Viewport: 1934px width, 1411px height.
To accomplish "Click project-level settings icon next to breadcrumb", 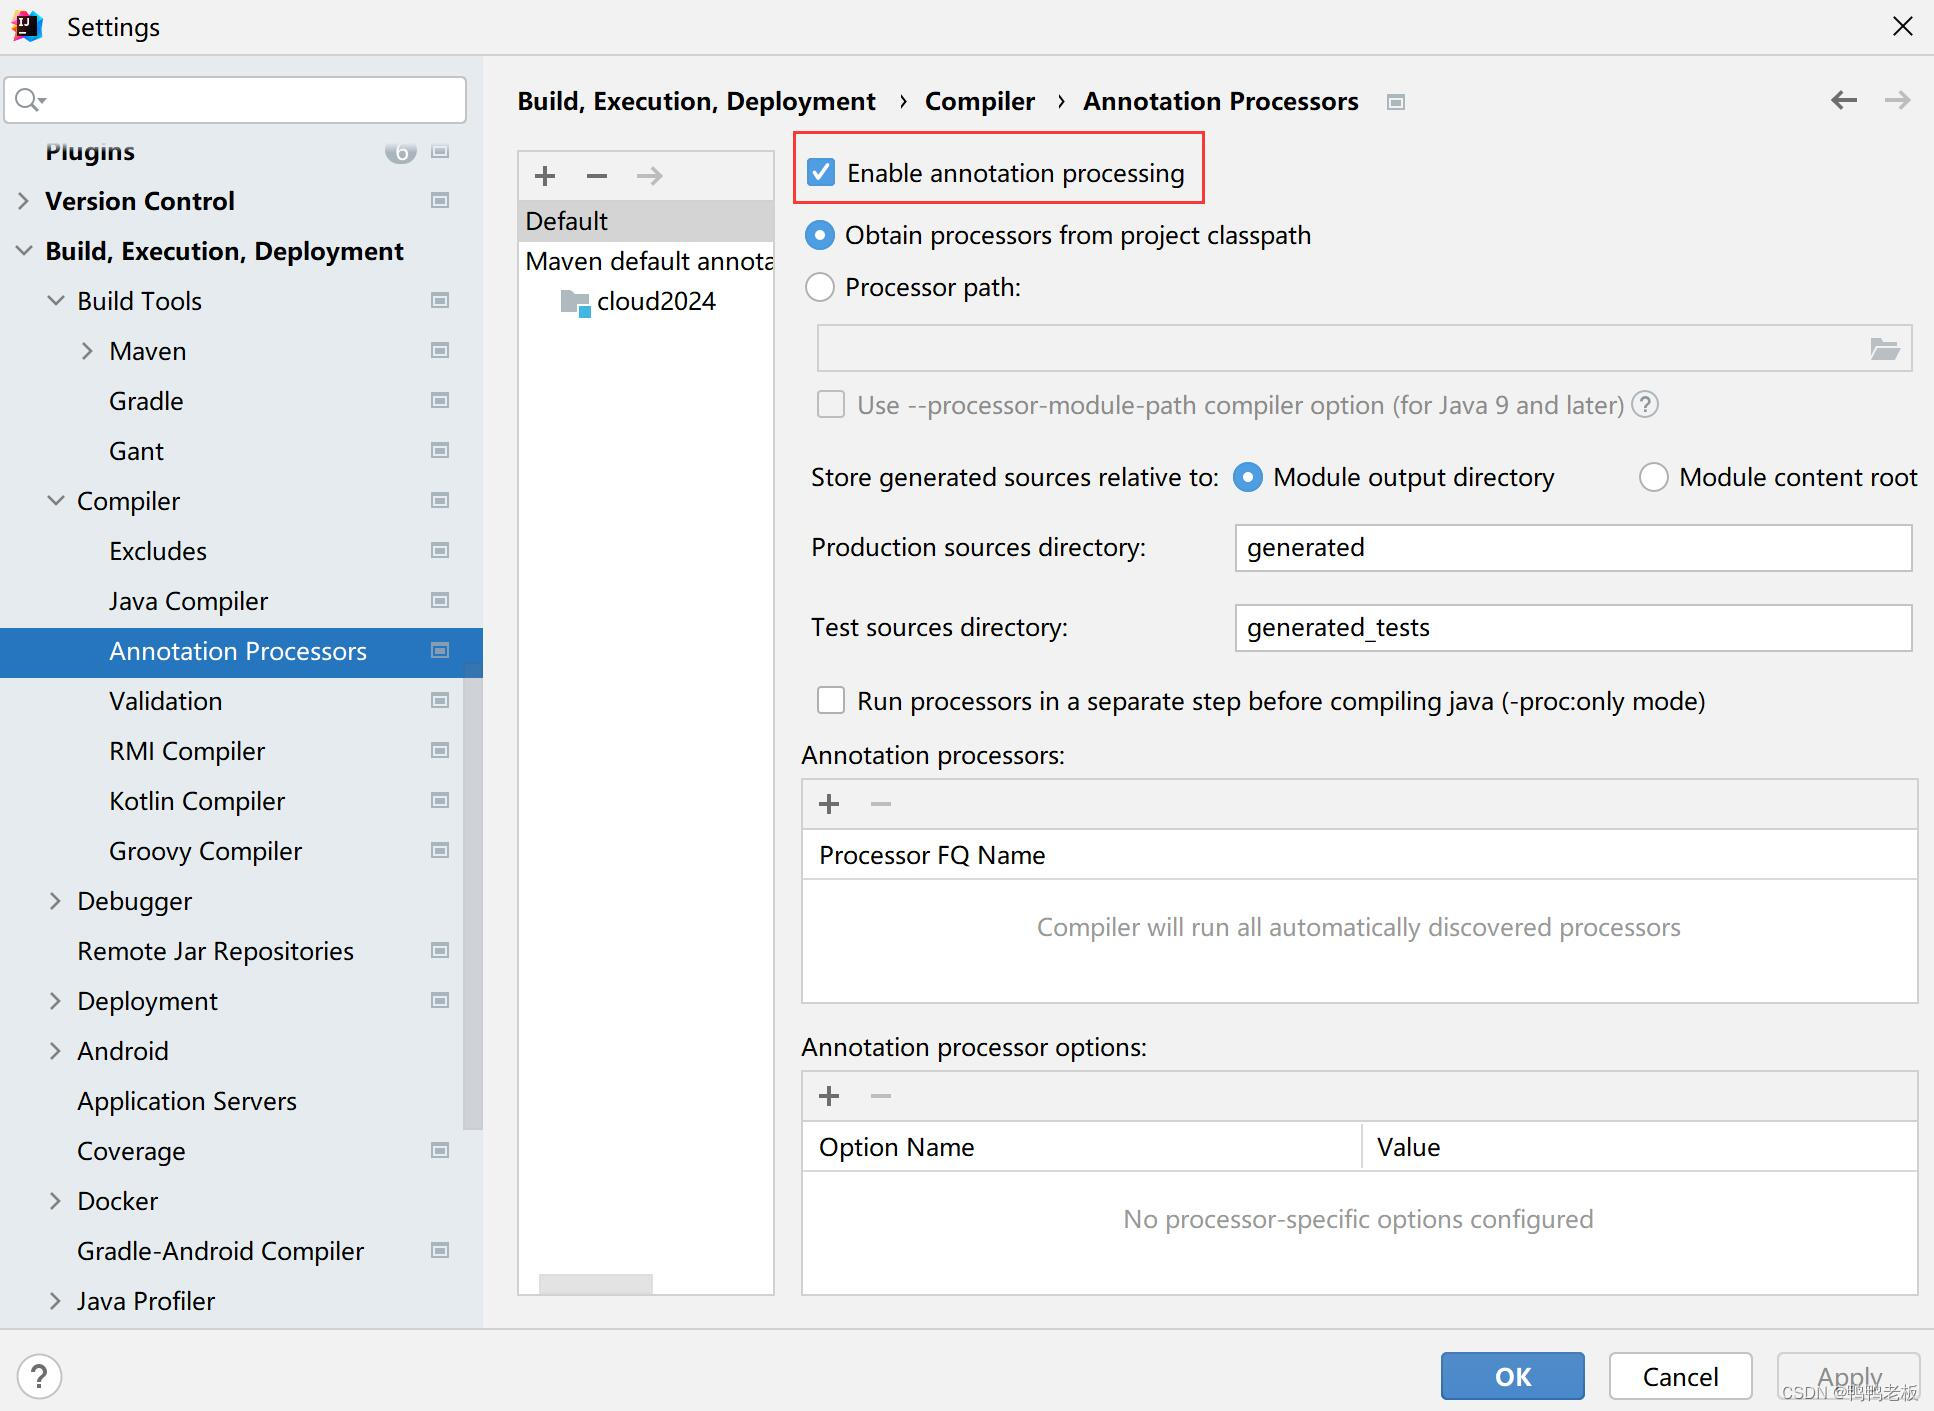I will click(x=1396, y=102).
